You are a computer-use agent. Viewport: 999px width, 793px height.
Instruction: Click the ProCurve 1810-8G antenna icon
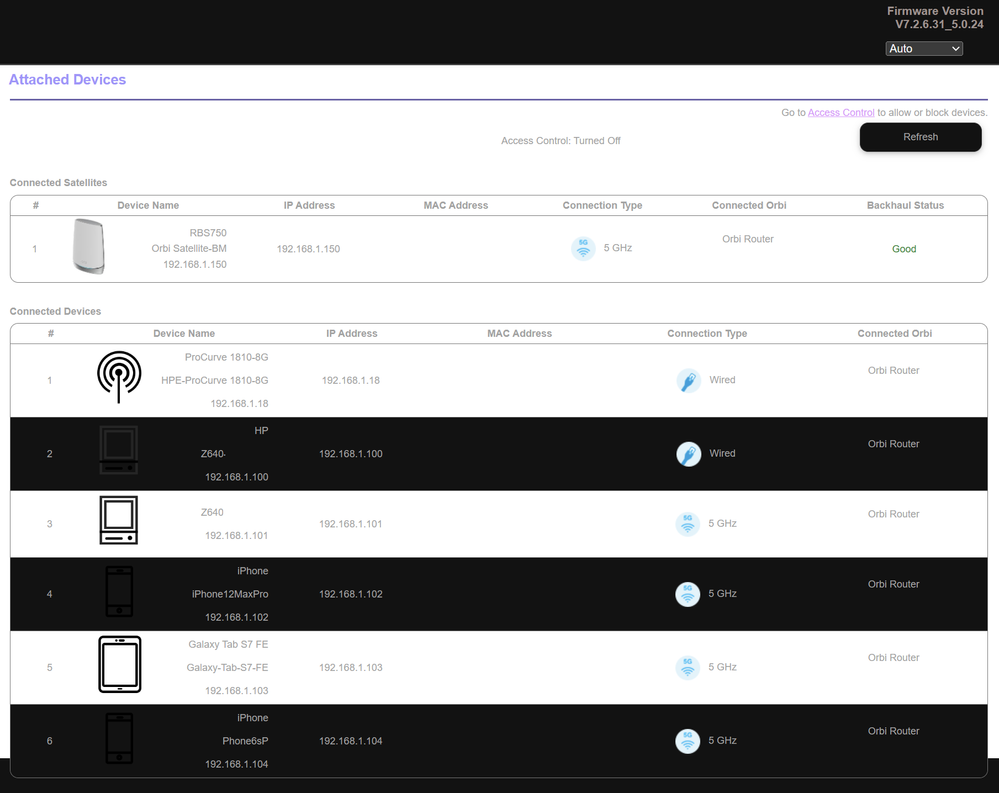click(x=118, y=377)
